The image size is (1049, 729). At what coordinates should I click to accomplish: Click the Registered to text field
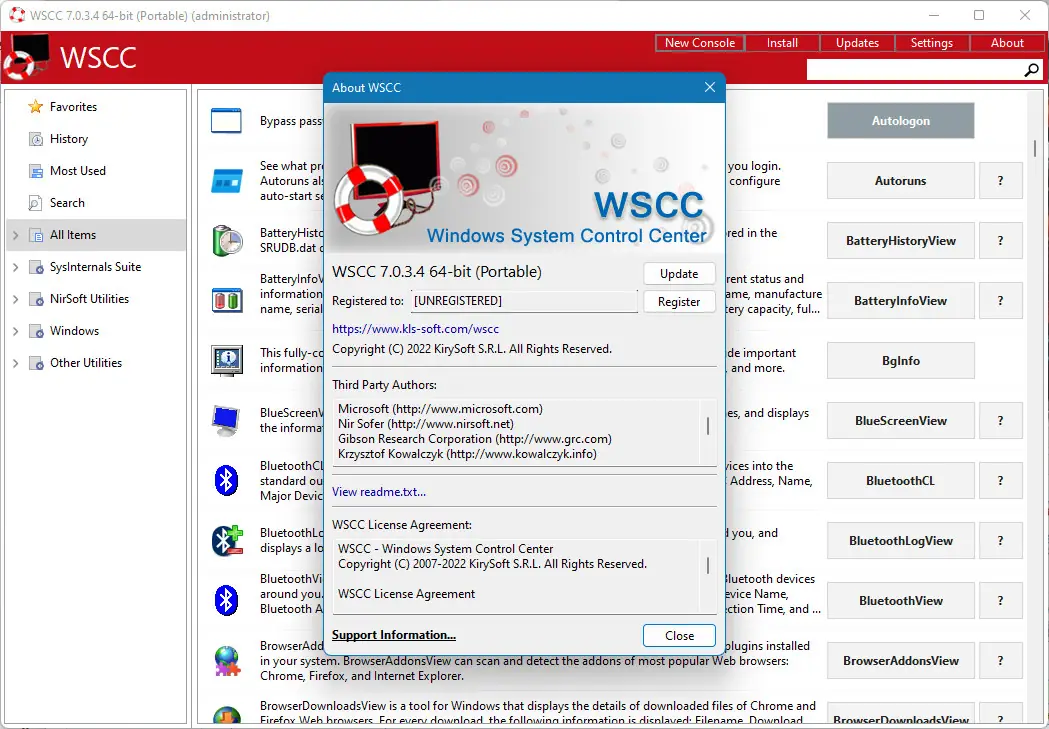tap(524, 301)
